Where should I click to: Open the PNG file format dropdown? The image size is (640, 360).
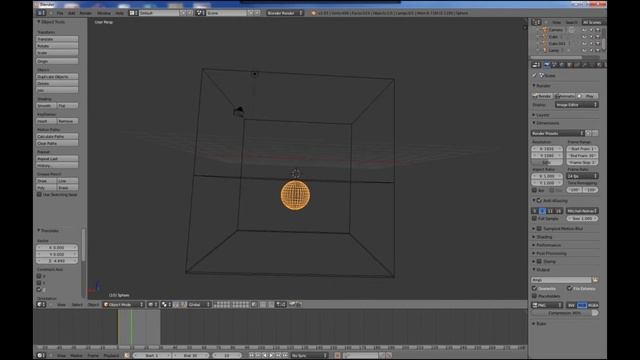tap(547, 305)
